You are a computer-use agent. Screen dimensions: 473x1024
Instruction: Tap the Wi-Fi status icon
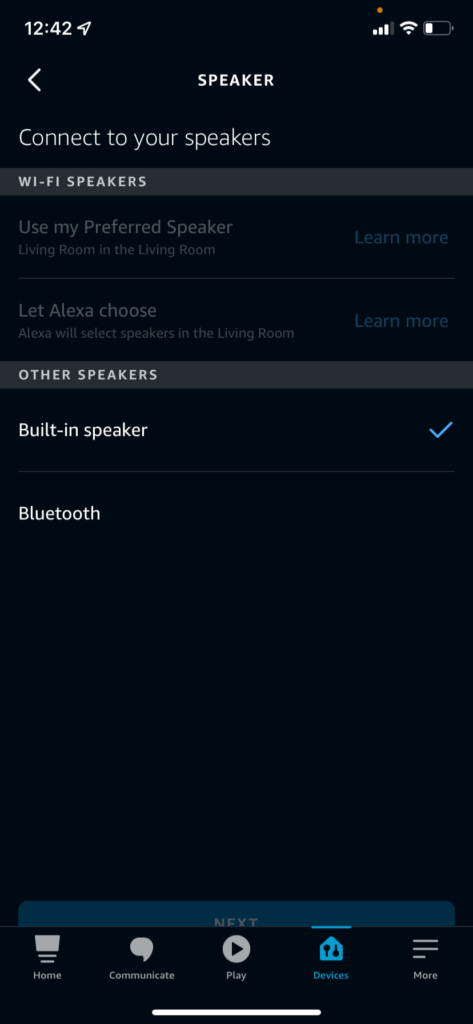click(409, 28)
